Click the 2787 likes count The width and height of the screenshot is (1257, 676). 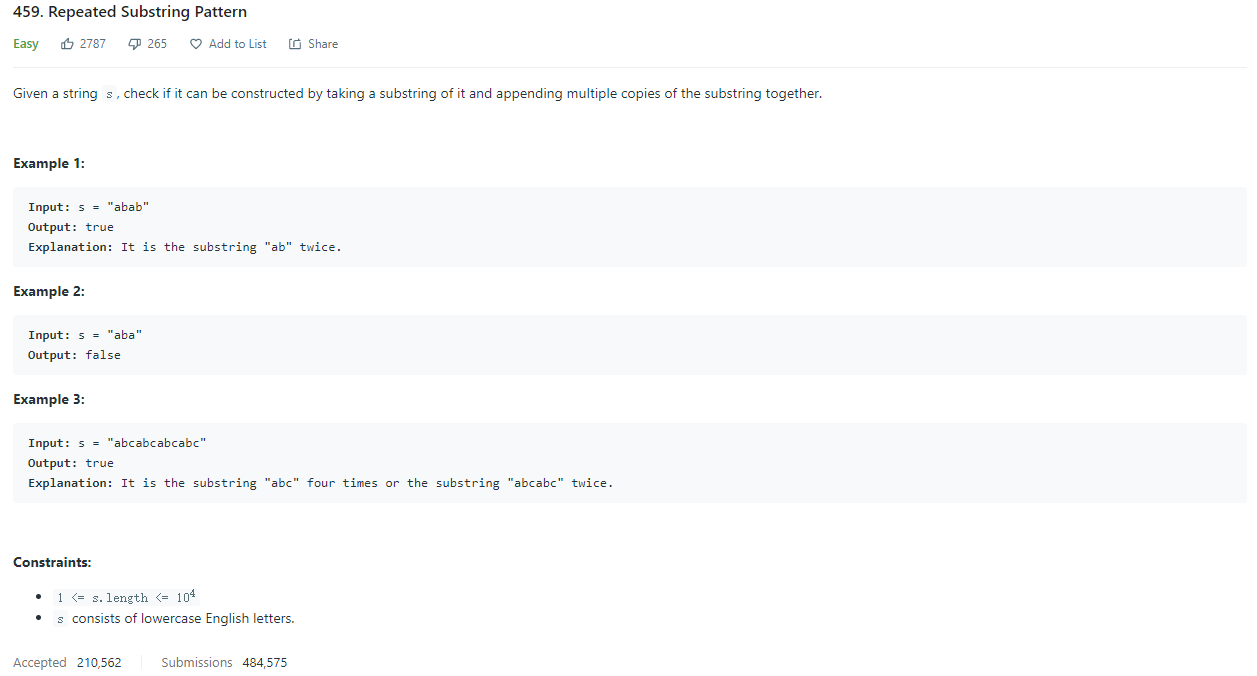click(x=93, y=44)
